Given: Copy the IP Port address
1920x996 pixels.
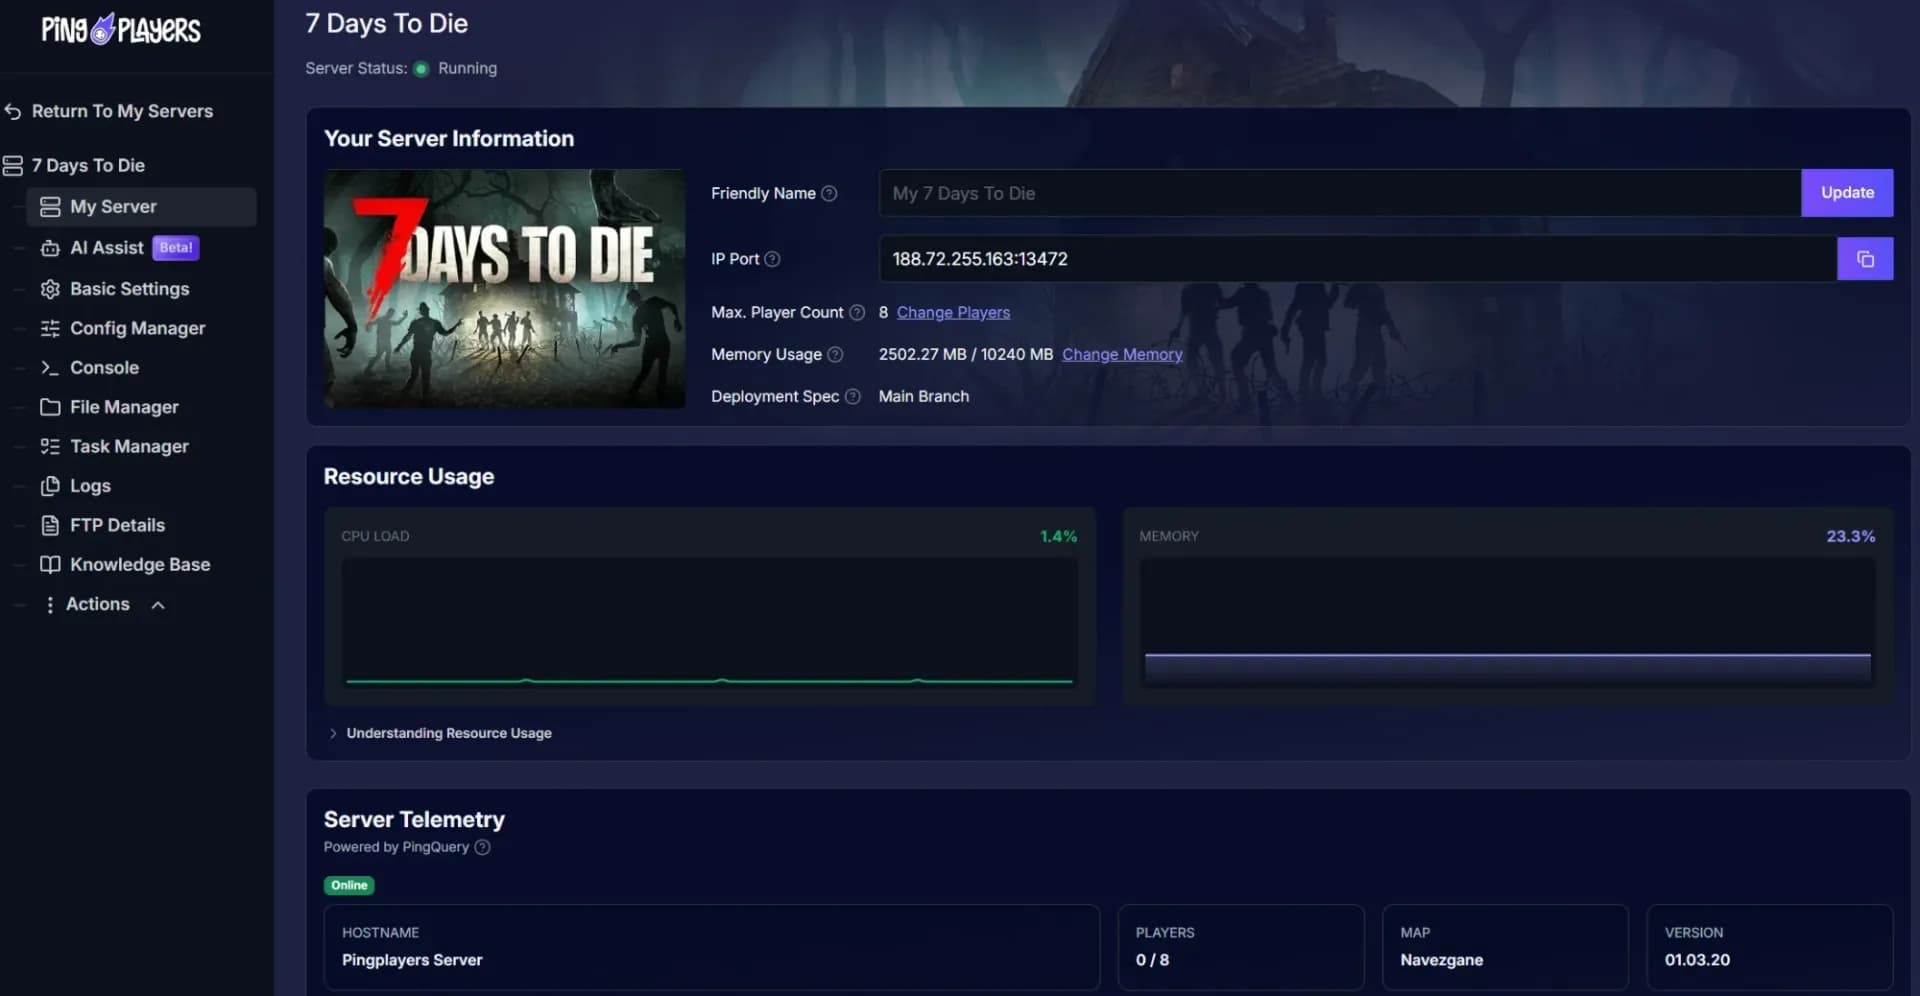Looking at the screenshot, I should [x=1865, y=259].
